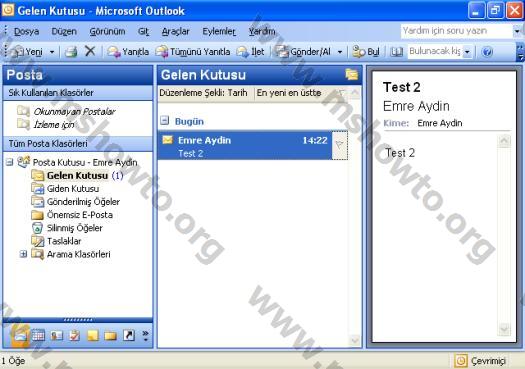Click the Yardım için soru yazın field

[456, 31]
